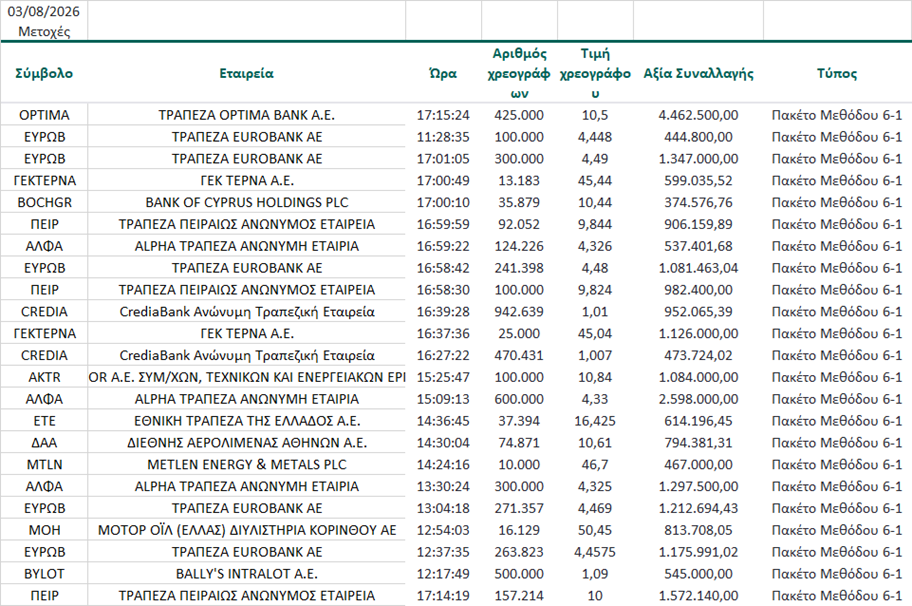Select the AKTR symbol cell
912x606 pixels.
44,377
